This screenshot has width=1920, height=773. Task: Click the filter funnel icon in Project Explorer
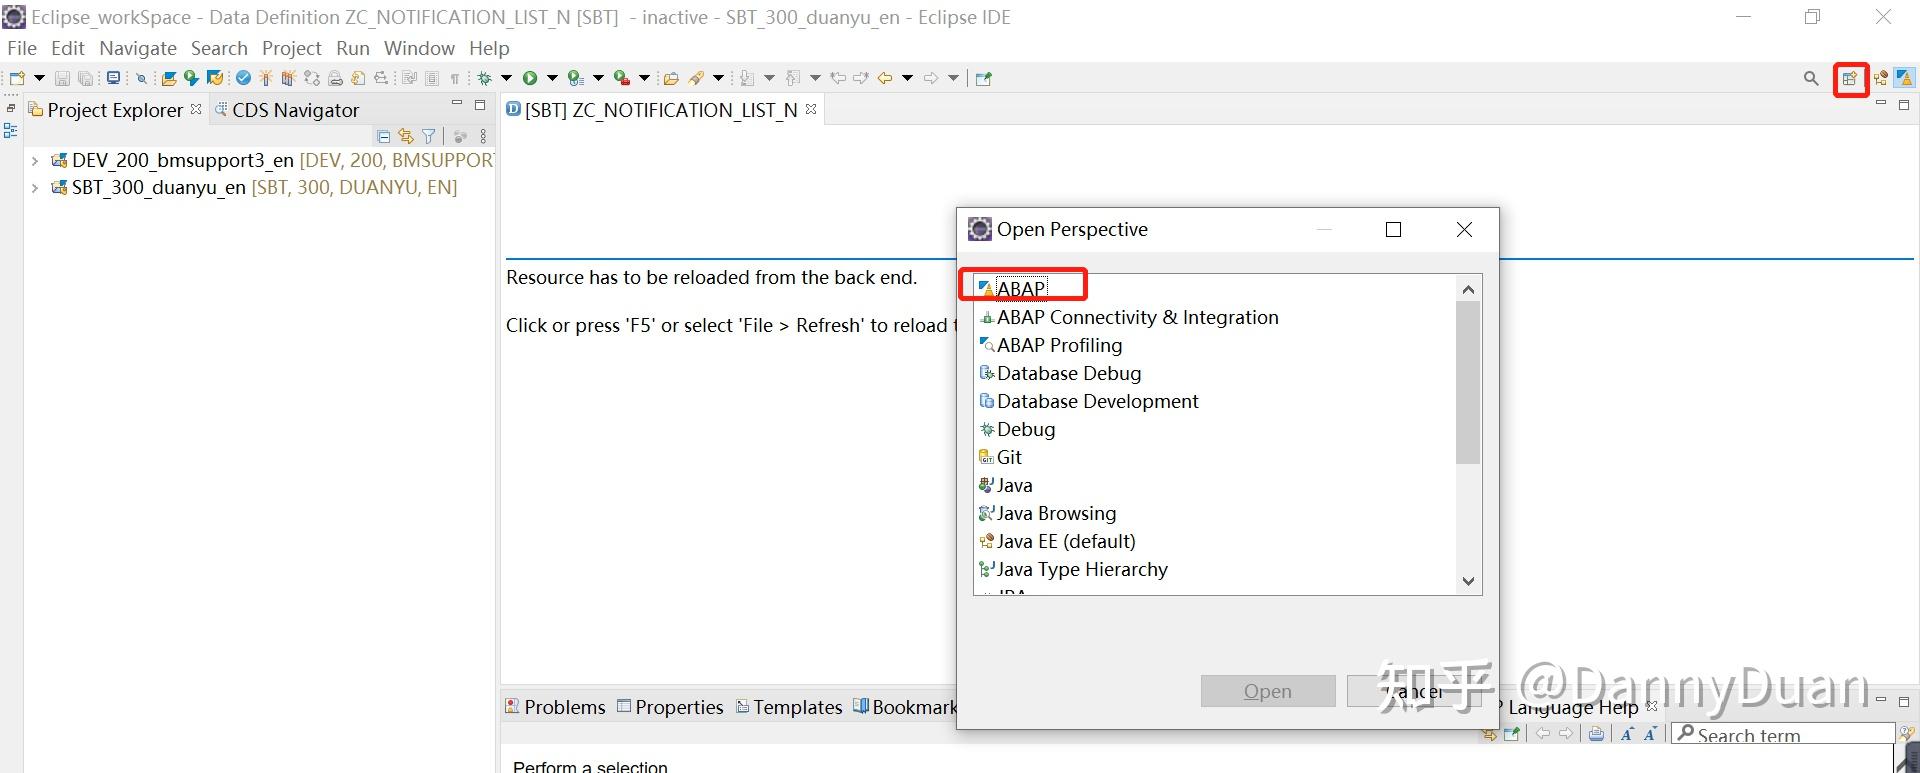click(x=429, y=136)
